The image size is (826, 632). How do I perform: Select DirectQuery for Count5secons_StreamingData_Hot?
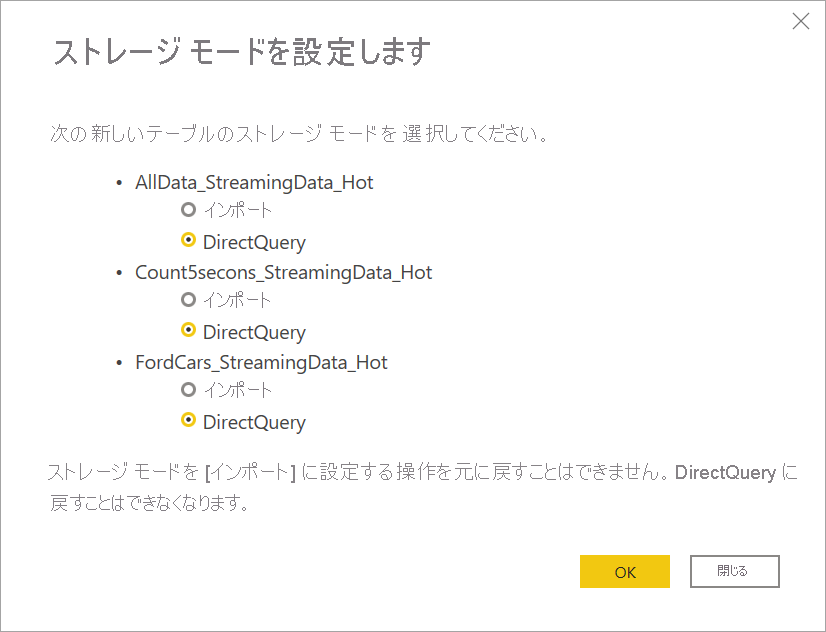pyautogui.click(x=187, y=332)
